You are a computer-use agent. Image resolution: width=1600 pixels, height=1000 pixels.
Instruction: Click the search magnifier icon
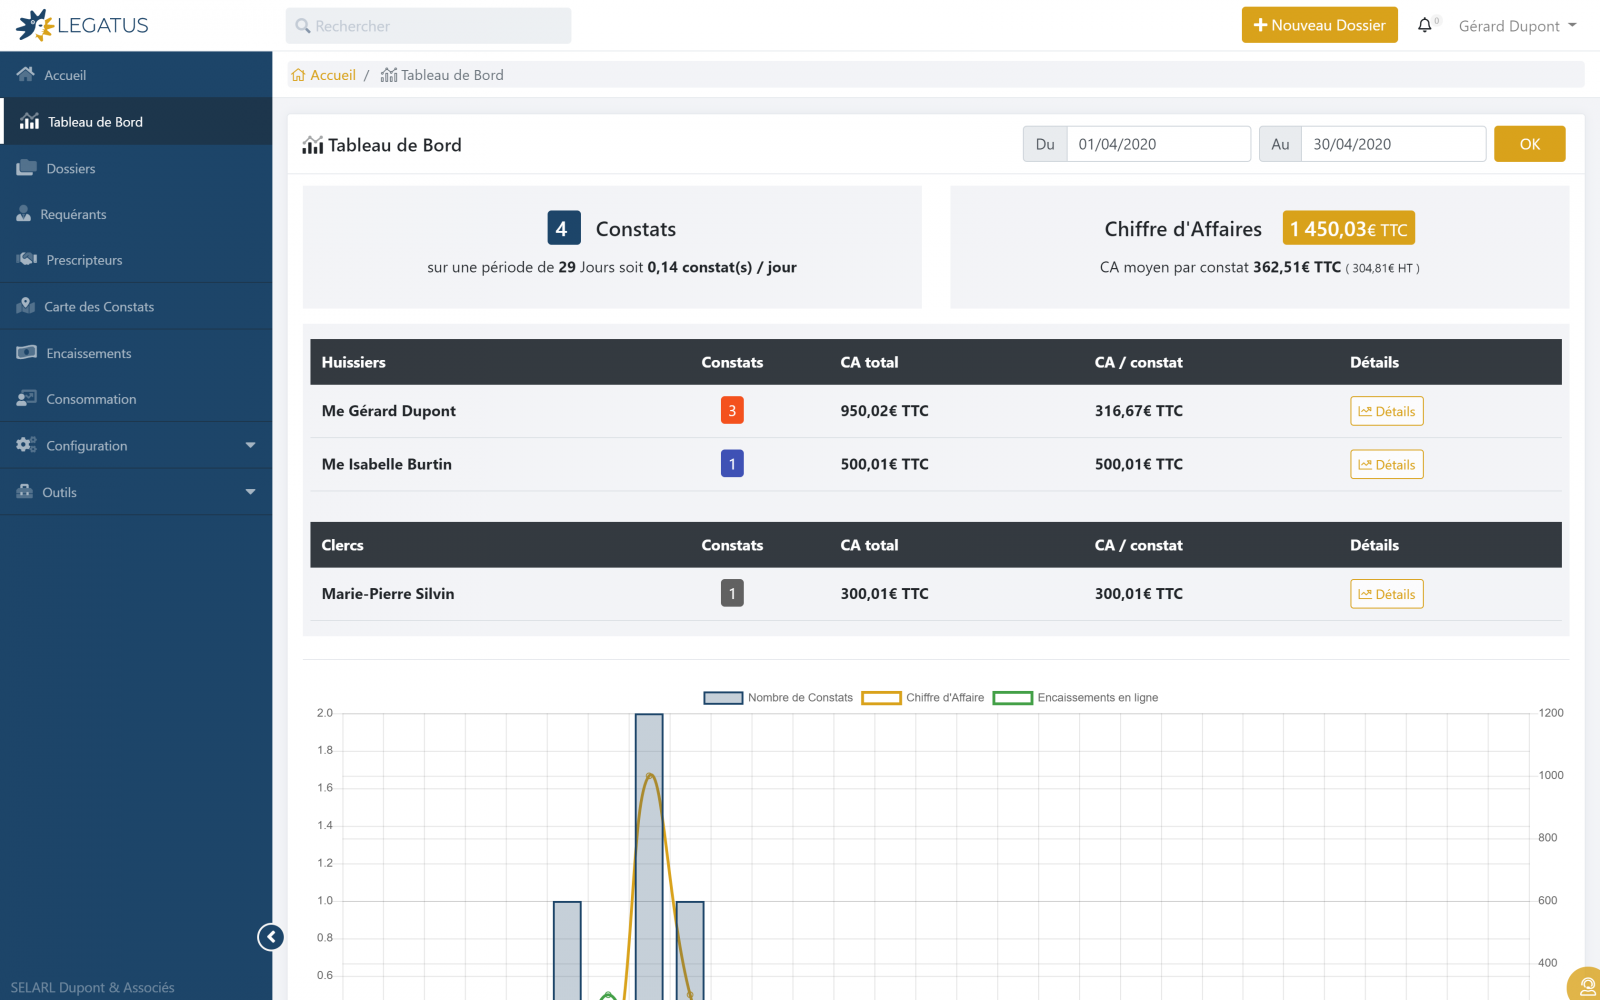click(303, 26)
